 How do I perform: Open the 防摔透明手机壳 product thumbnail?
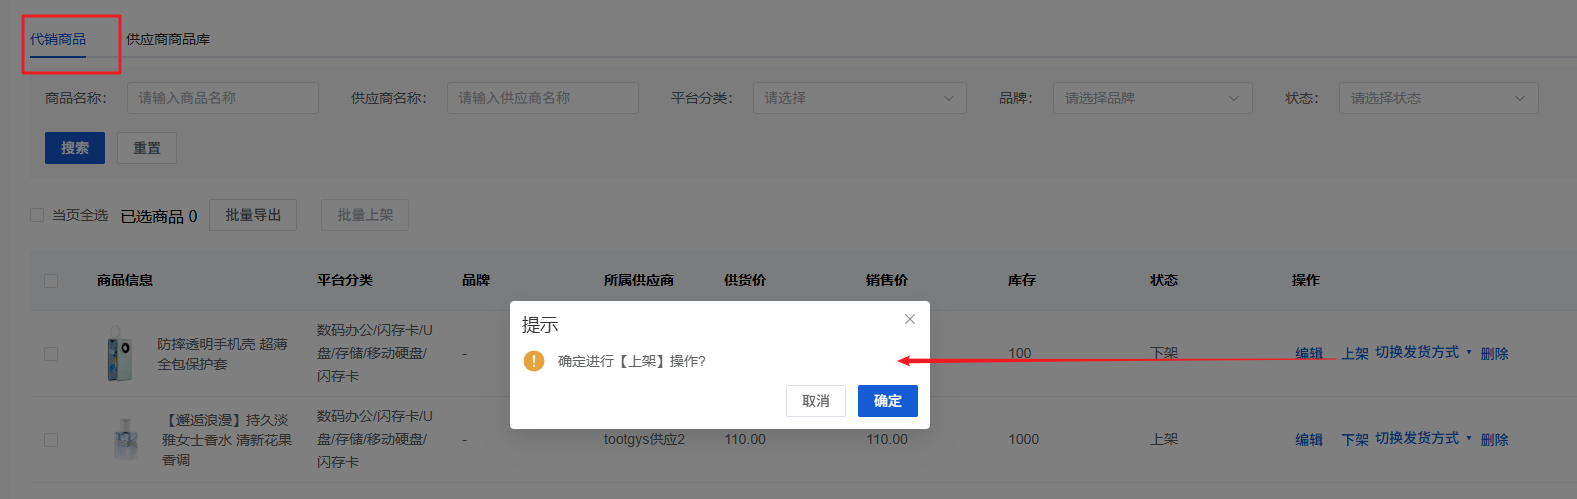point(120,354)
